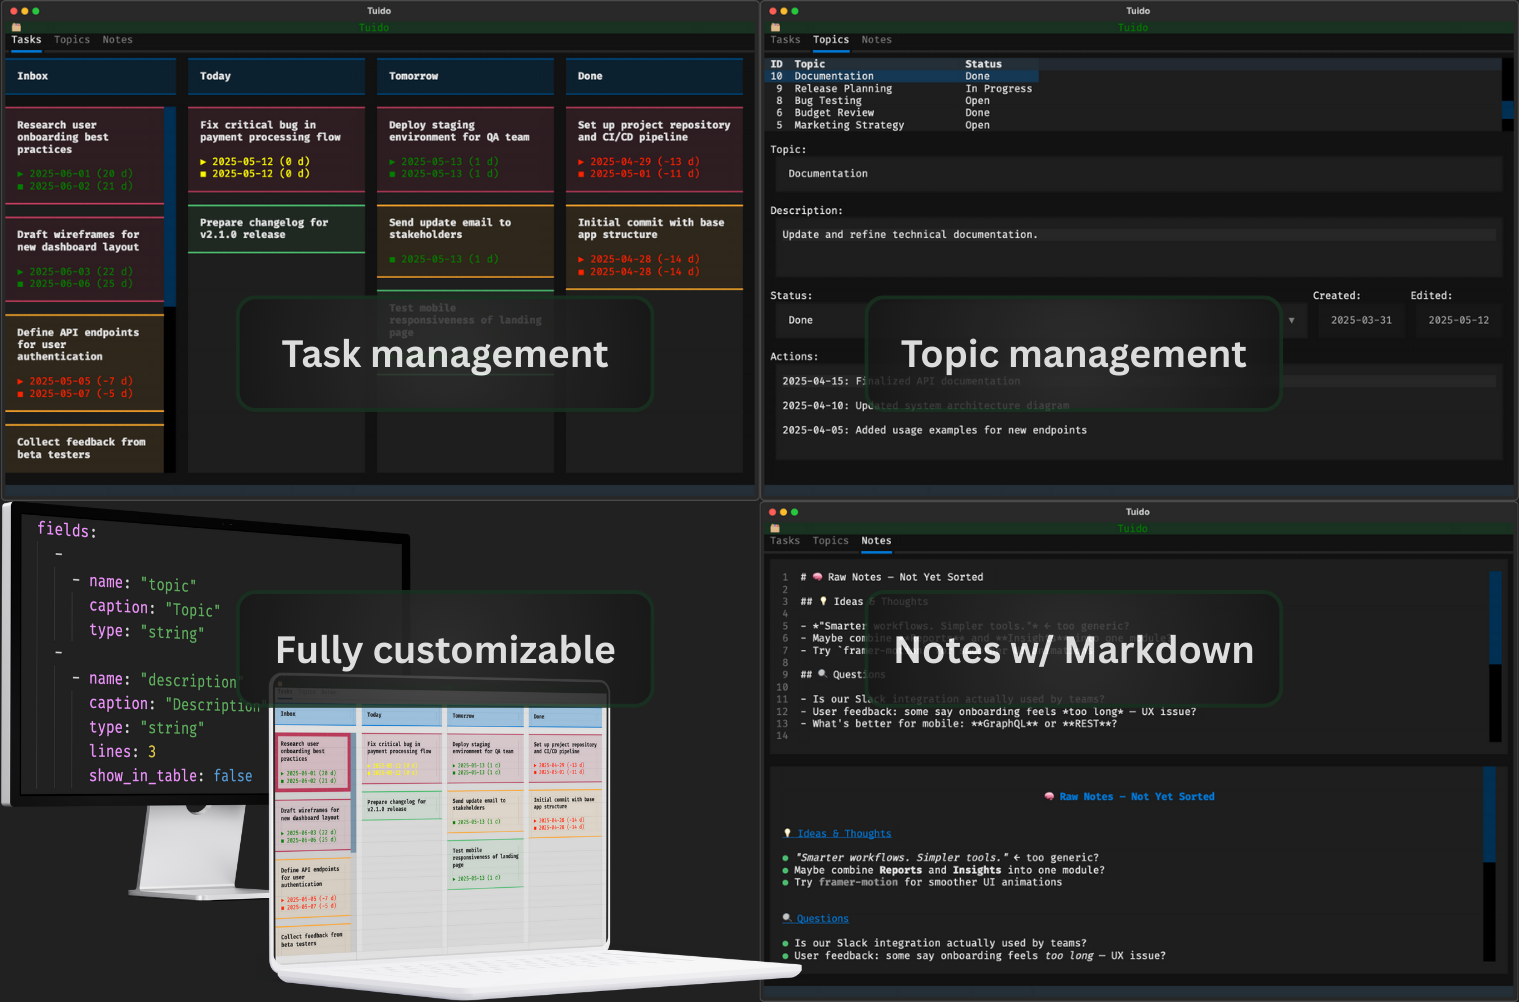
Task: Open the folder icon in the Notes window
Action: coord(773,528)
